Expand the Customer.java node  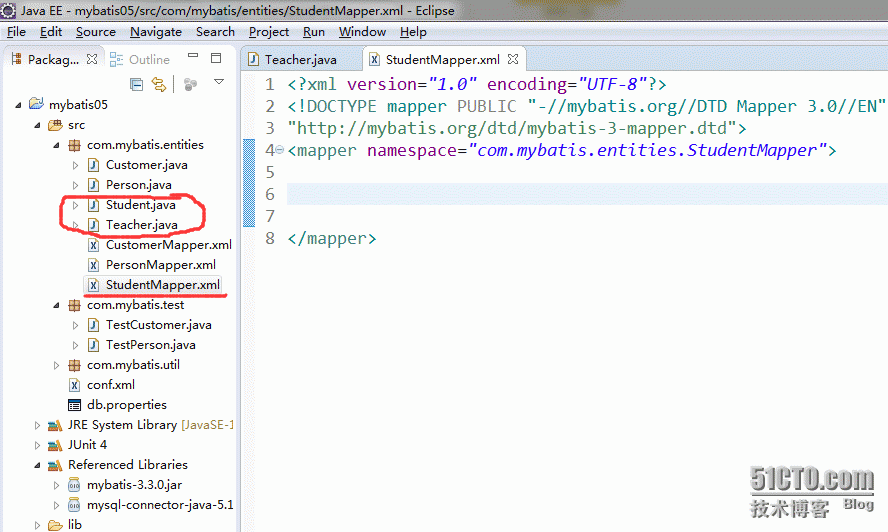pyautogui.click(x=75, y=165)
